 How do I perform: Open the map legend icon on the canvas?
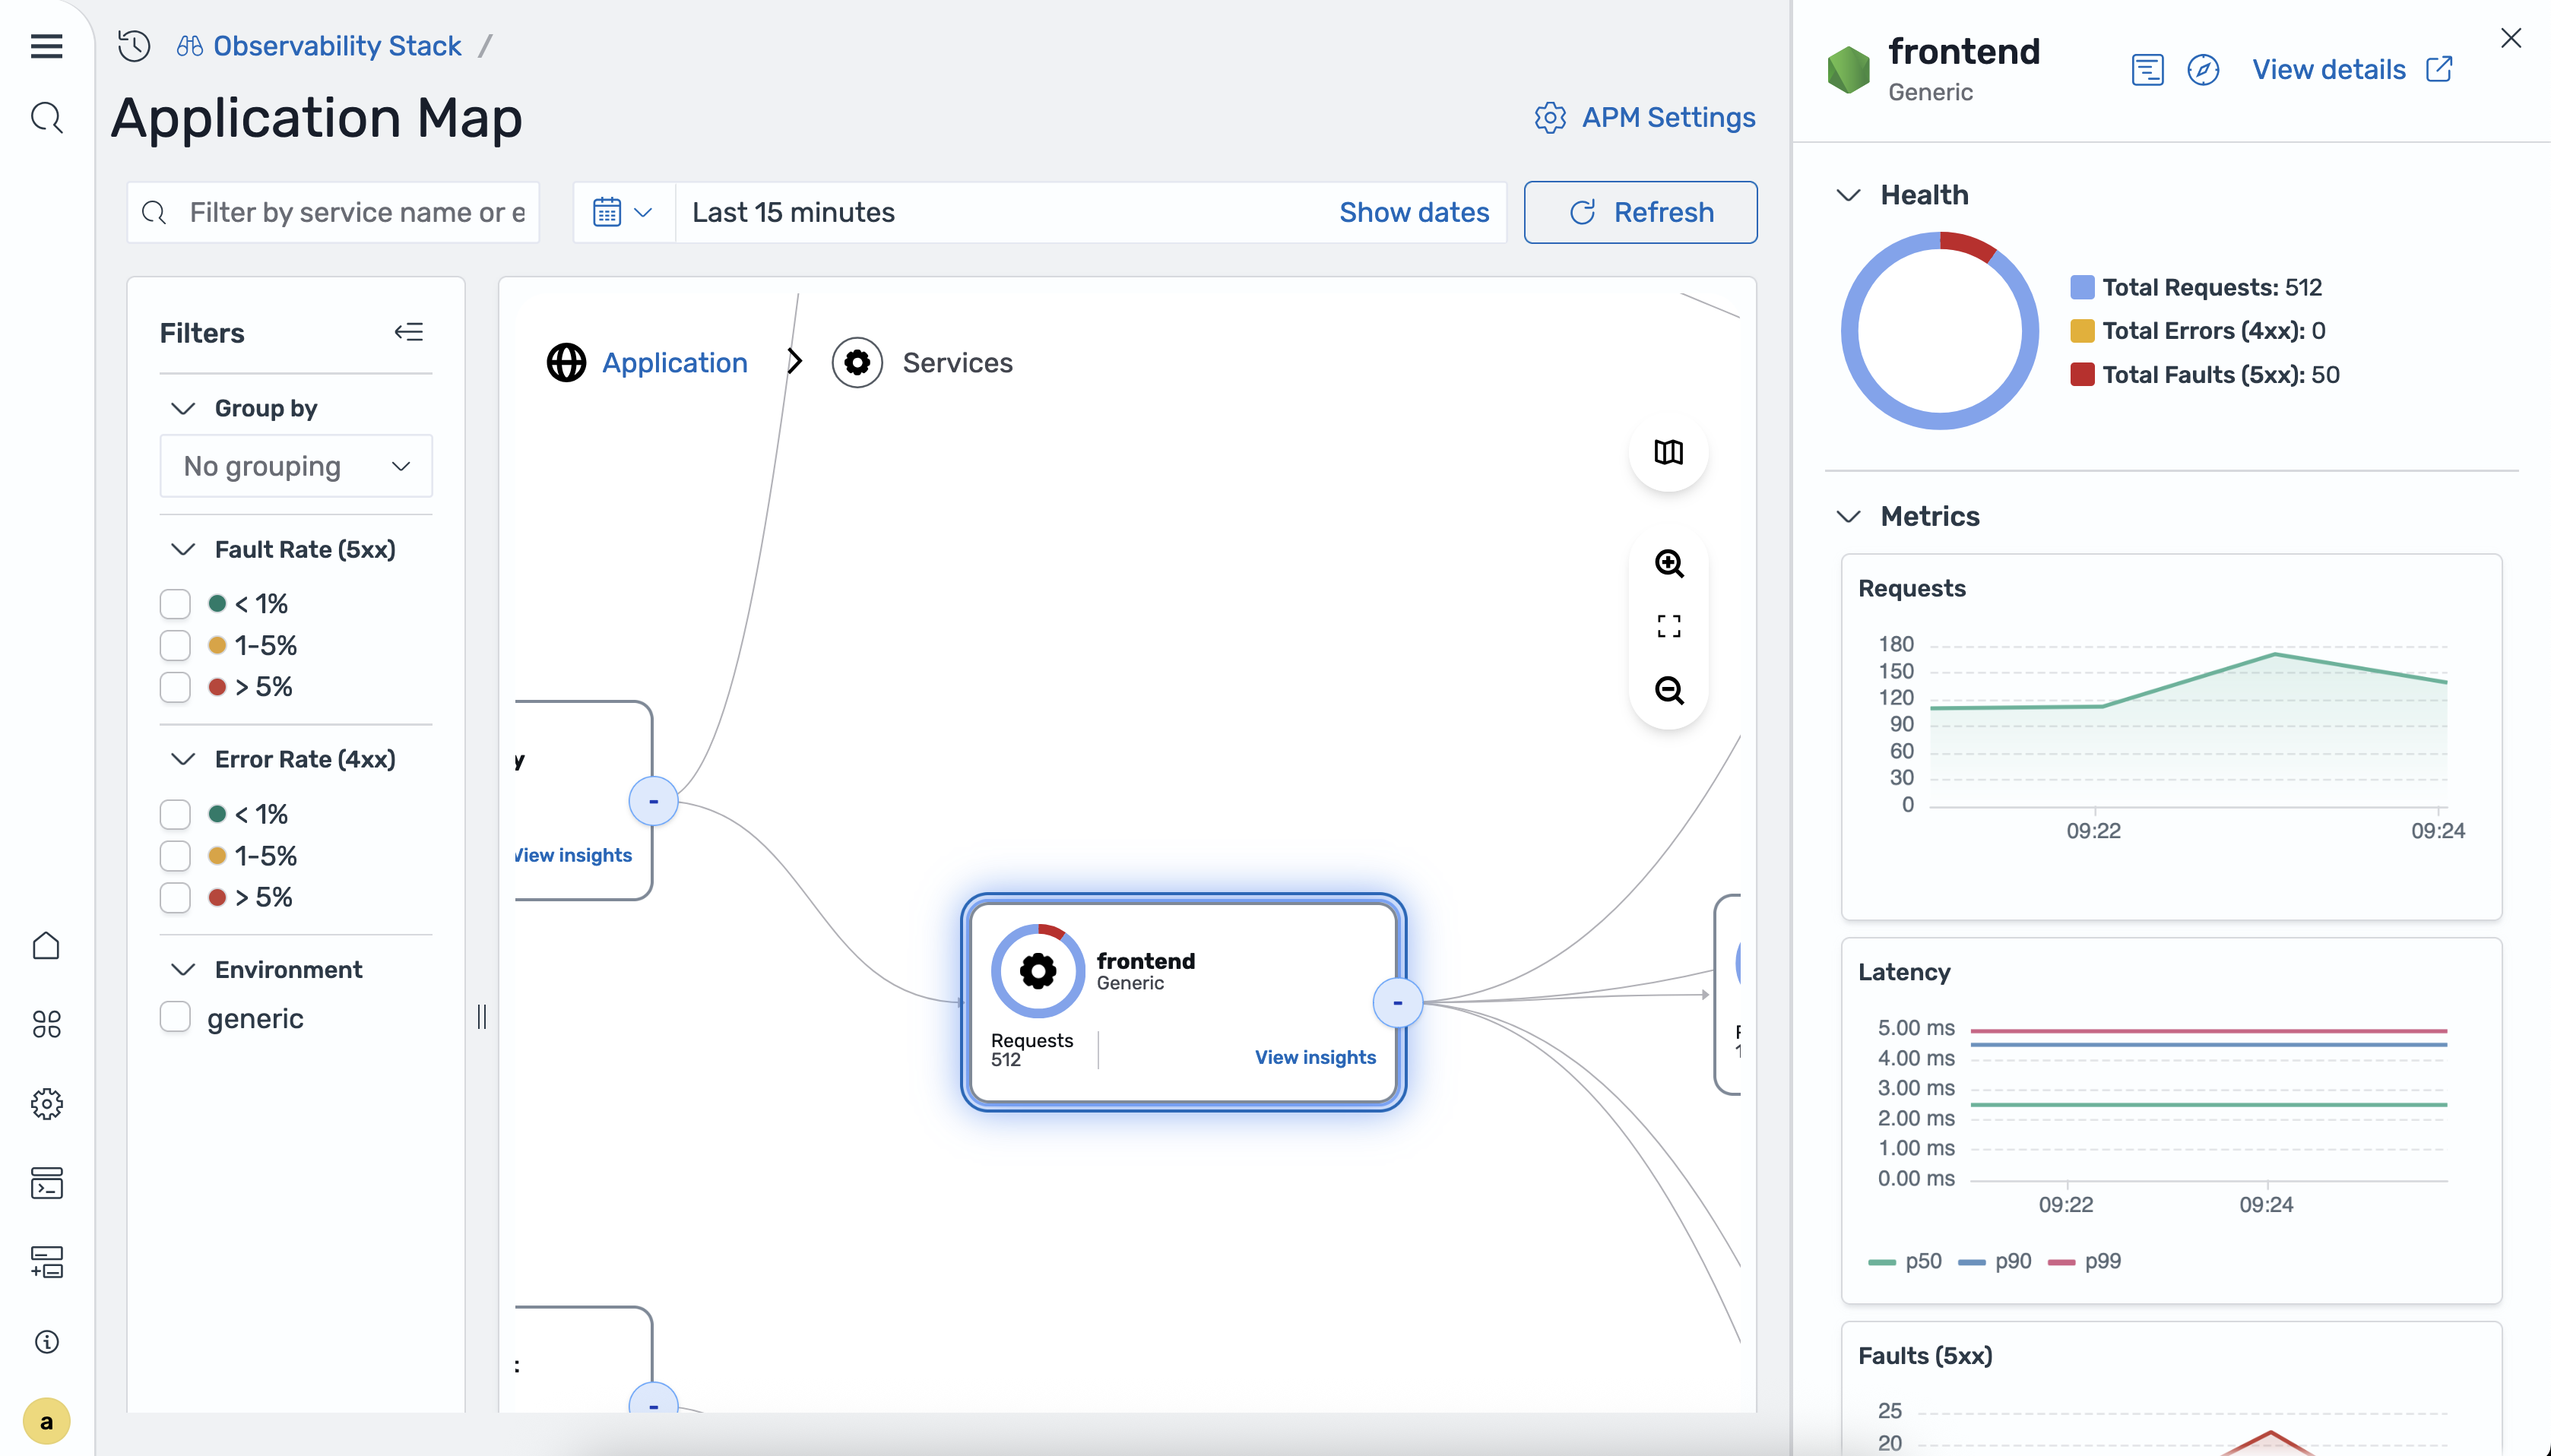click(x=1668, y=453)
